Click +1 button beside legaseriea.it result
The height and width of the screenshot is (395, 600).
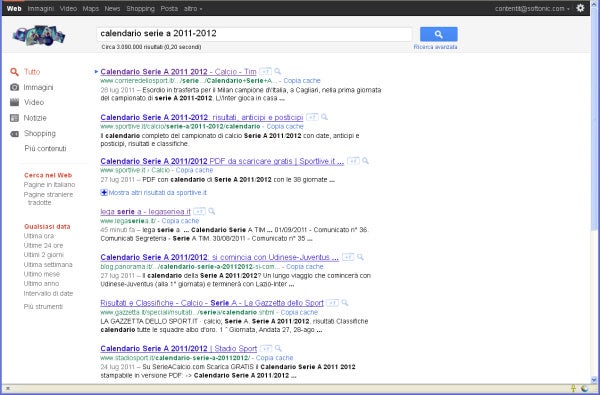tap(199, 211)
